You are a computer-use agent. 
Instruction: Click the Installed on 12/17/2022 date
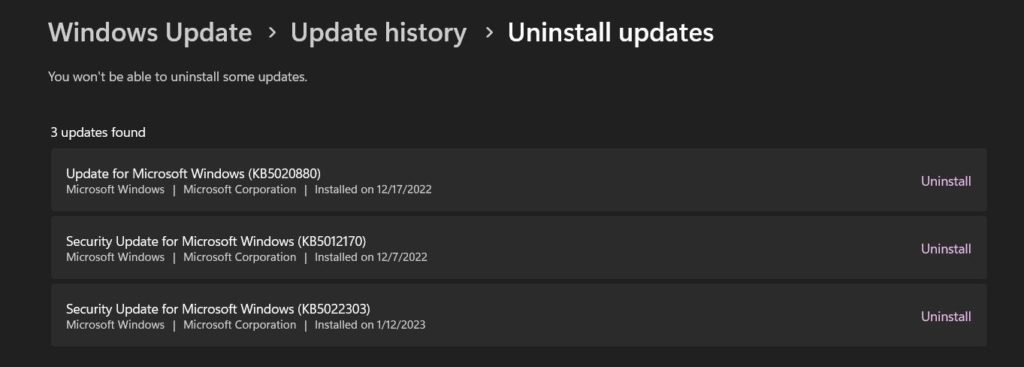point(373,190)
